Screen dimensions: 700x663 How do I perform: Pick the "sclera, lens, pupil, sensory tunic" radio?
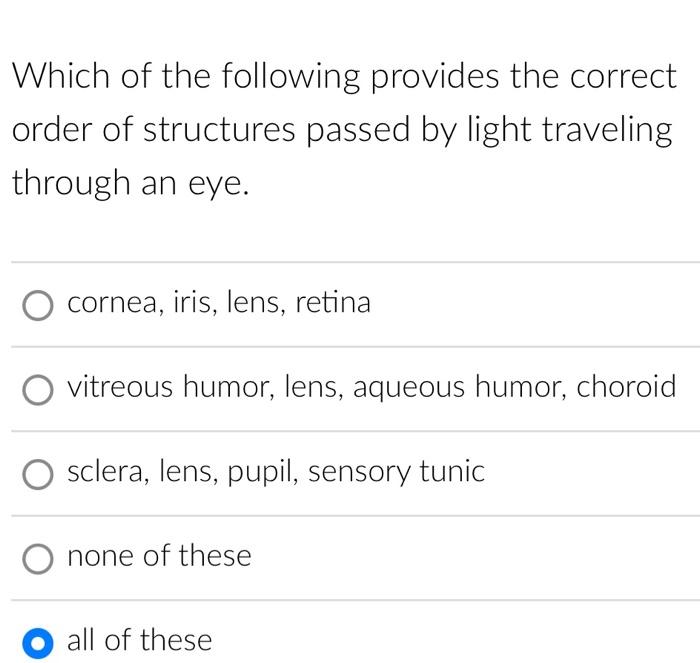(38, 474)
